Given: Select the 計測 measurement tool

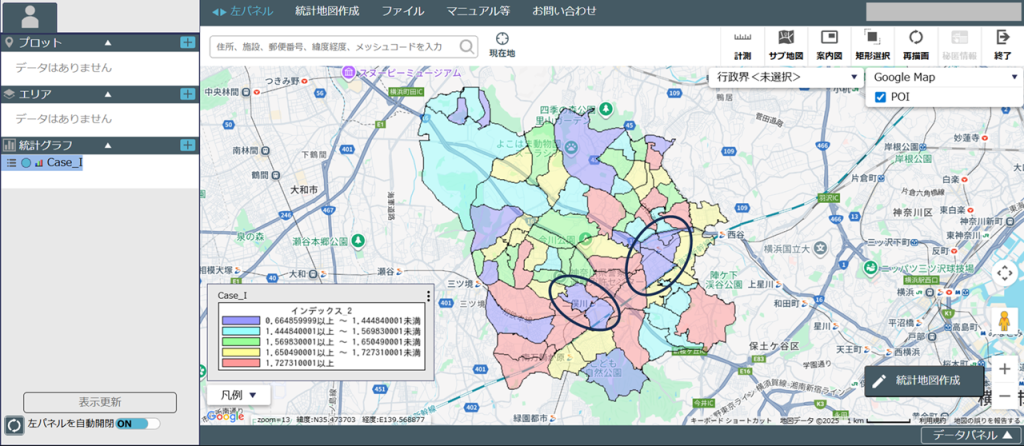Looking at the screenshot, I should click(x=742, y=44).
